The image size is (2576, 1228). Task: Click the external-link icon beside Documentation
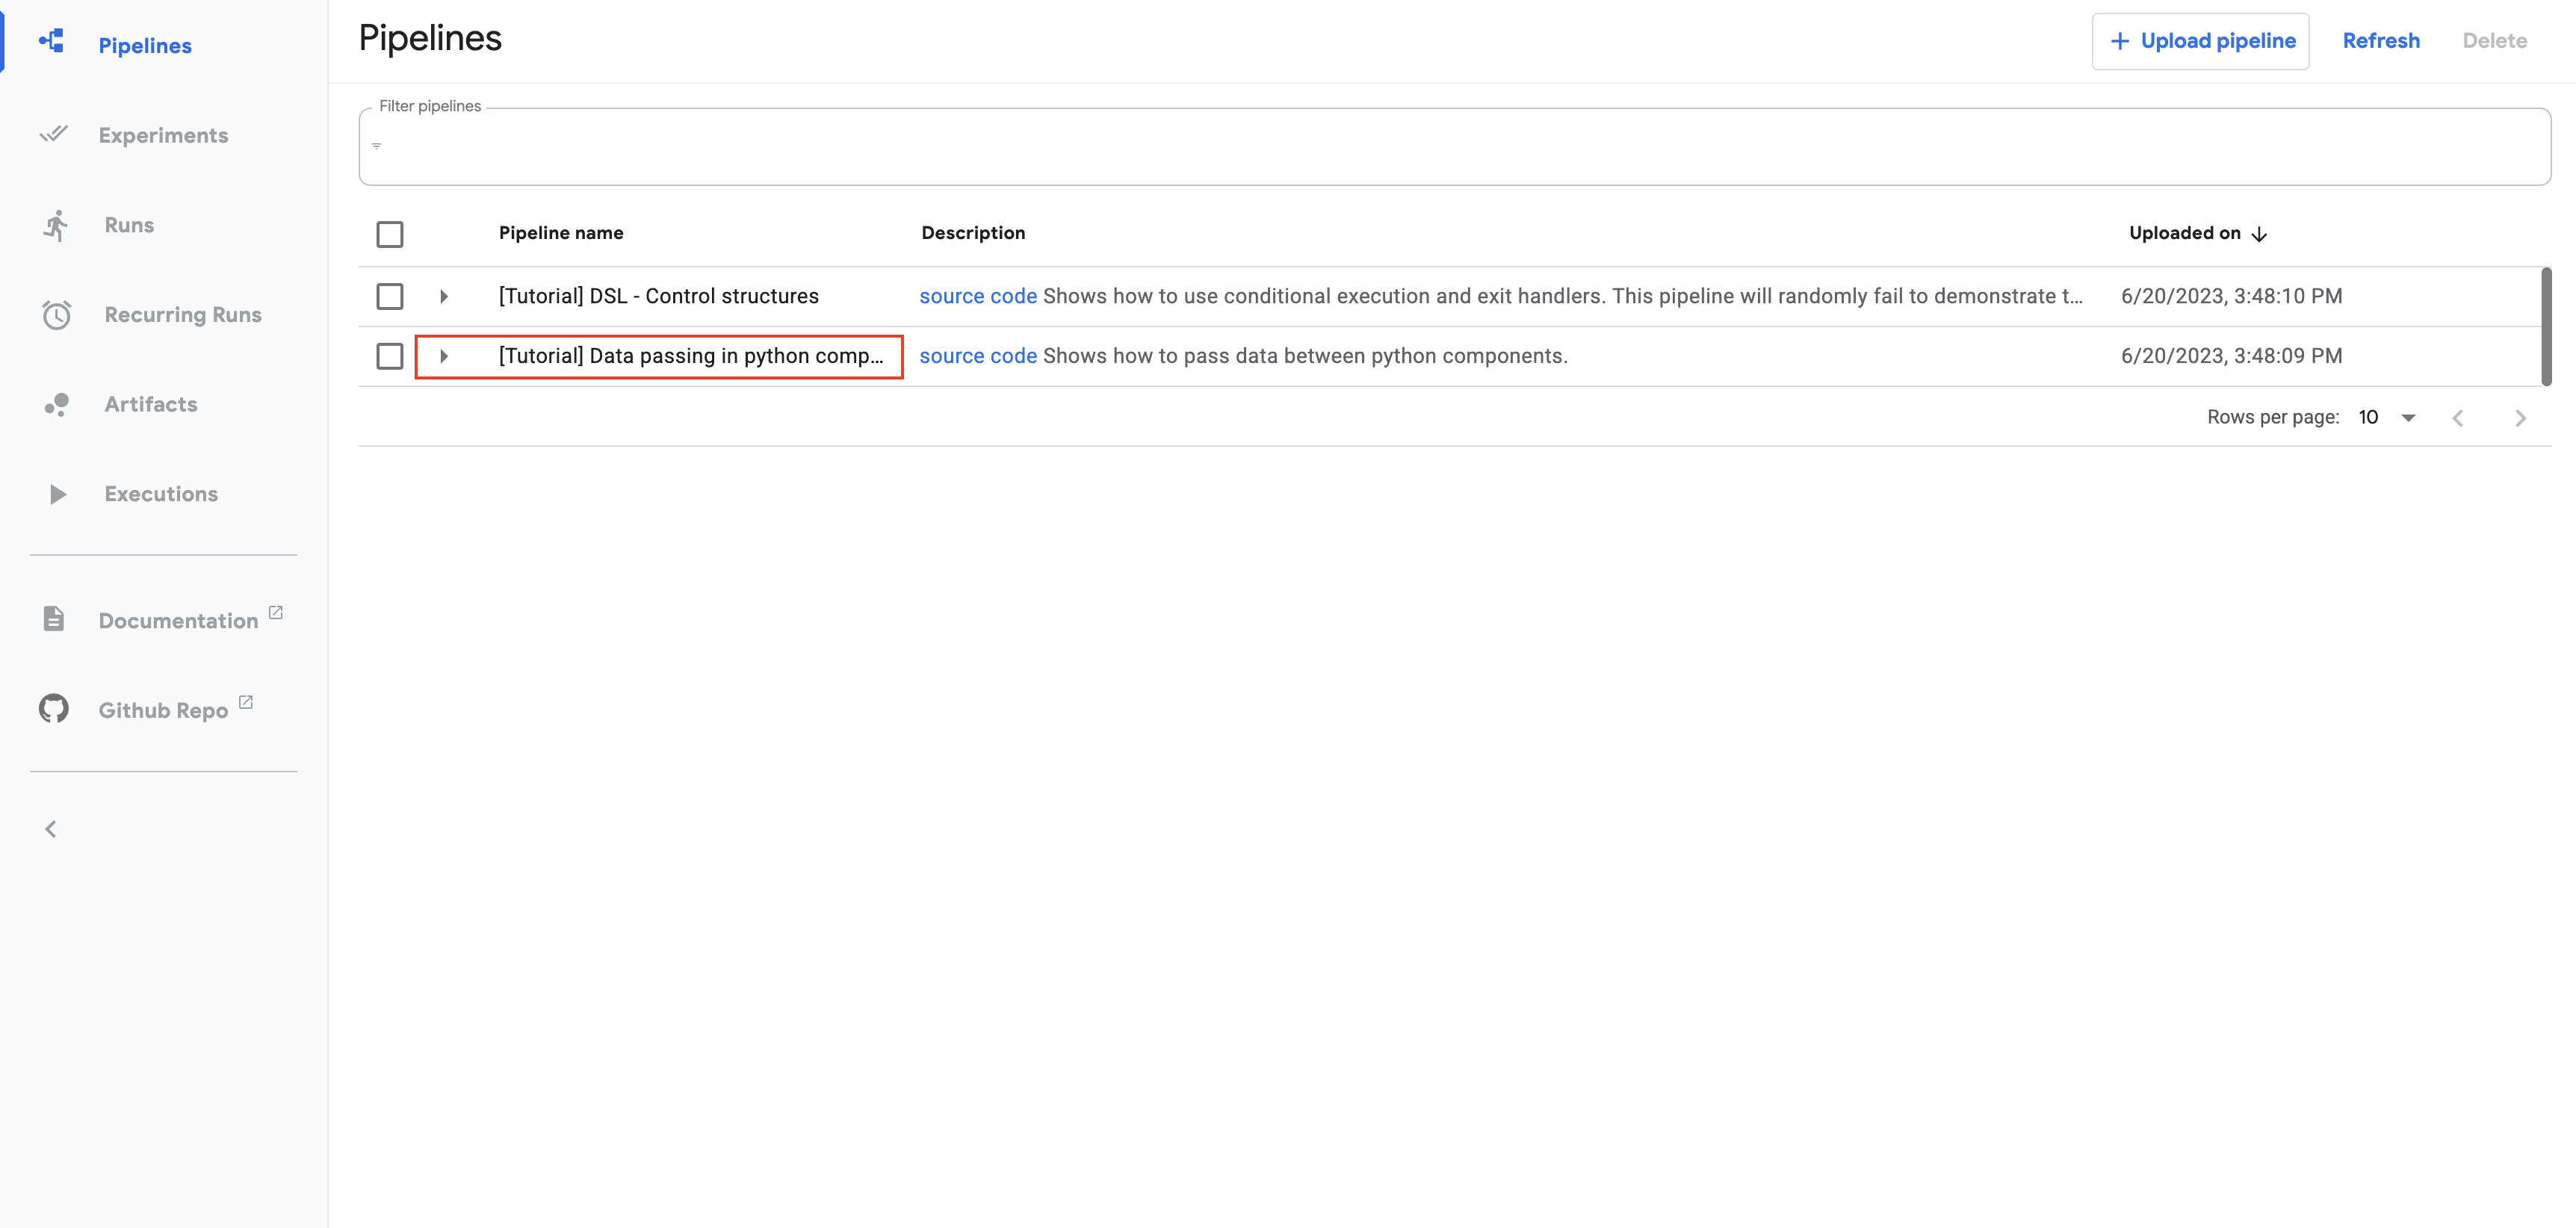(276, 612)
